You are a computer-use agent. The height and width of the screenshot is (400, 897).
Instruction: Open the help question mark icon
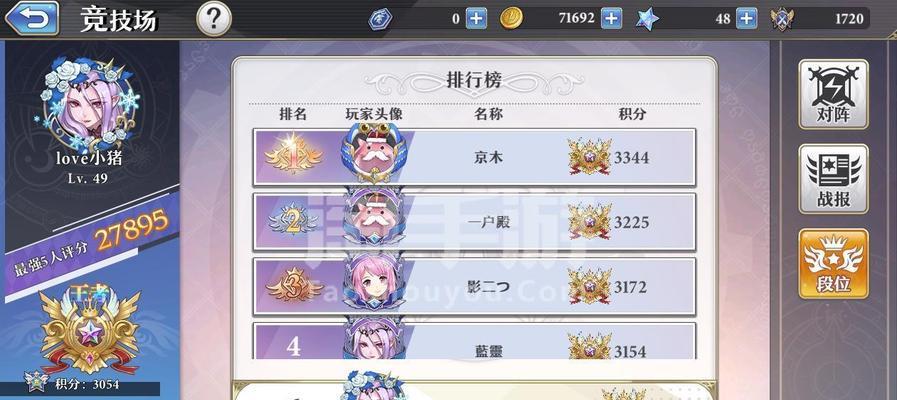(x=214, y=19)
